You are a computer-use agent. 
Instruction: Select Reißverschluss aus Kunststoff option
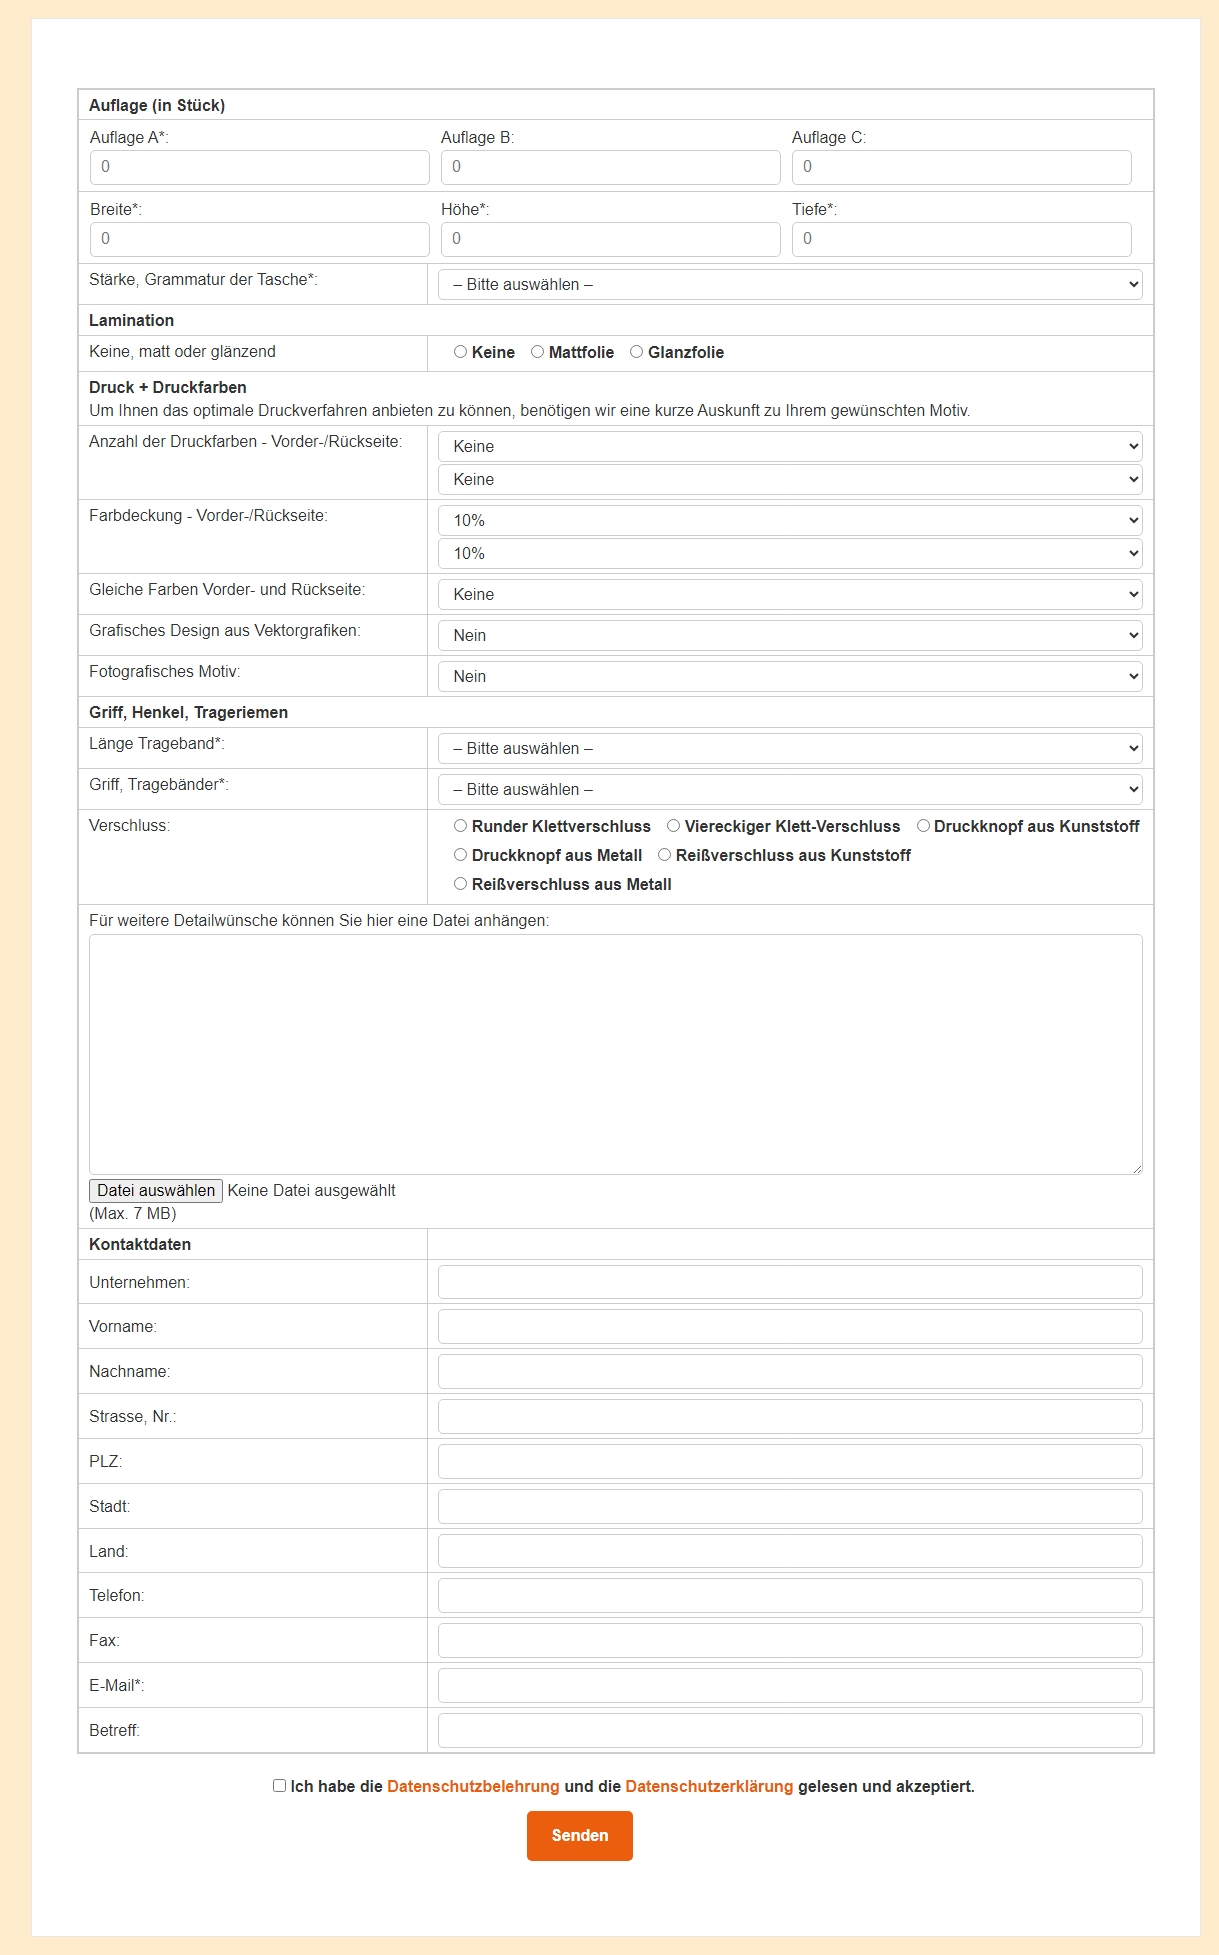point(664,855)
